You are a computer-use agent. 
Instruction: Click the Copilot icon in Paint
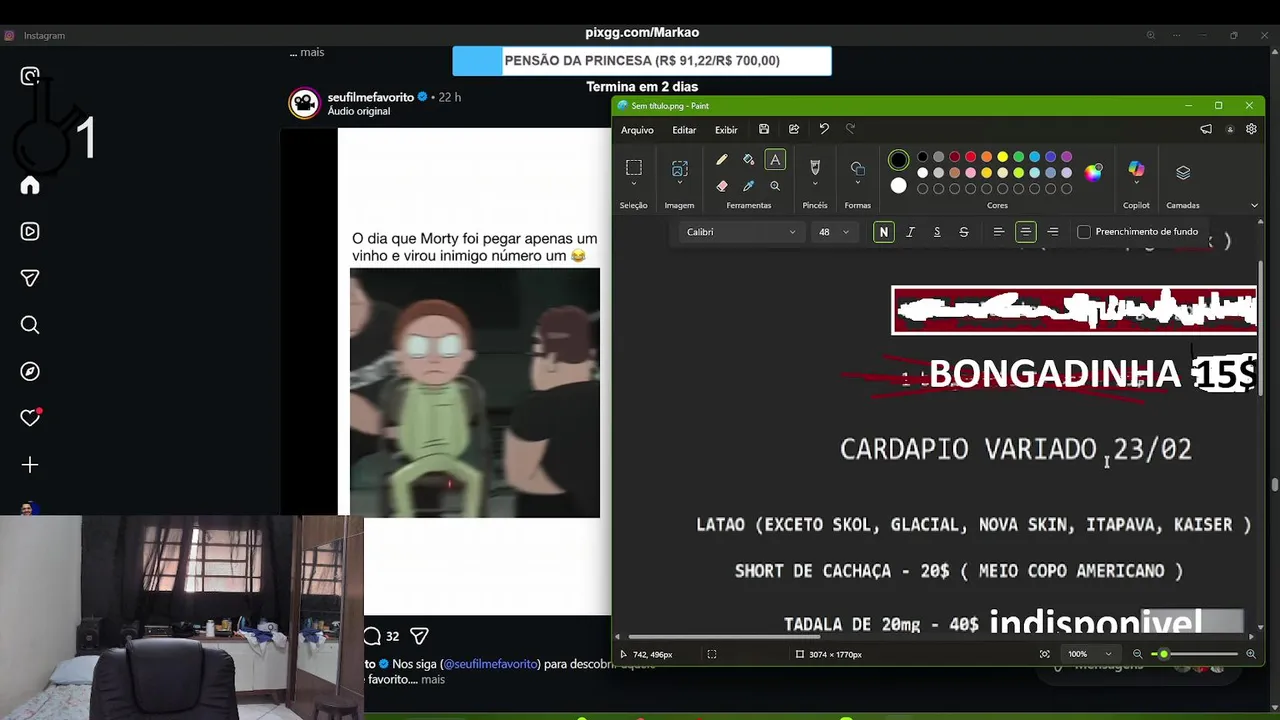tap(1136, 169)
